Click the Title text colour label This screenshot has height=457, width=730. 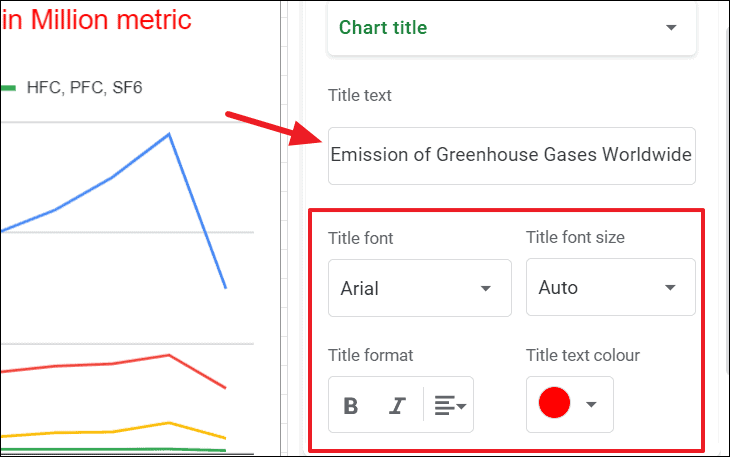(582, 355)
